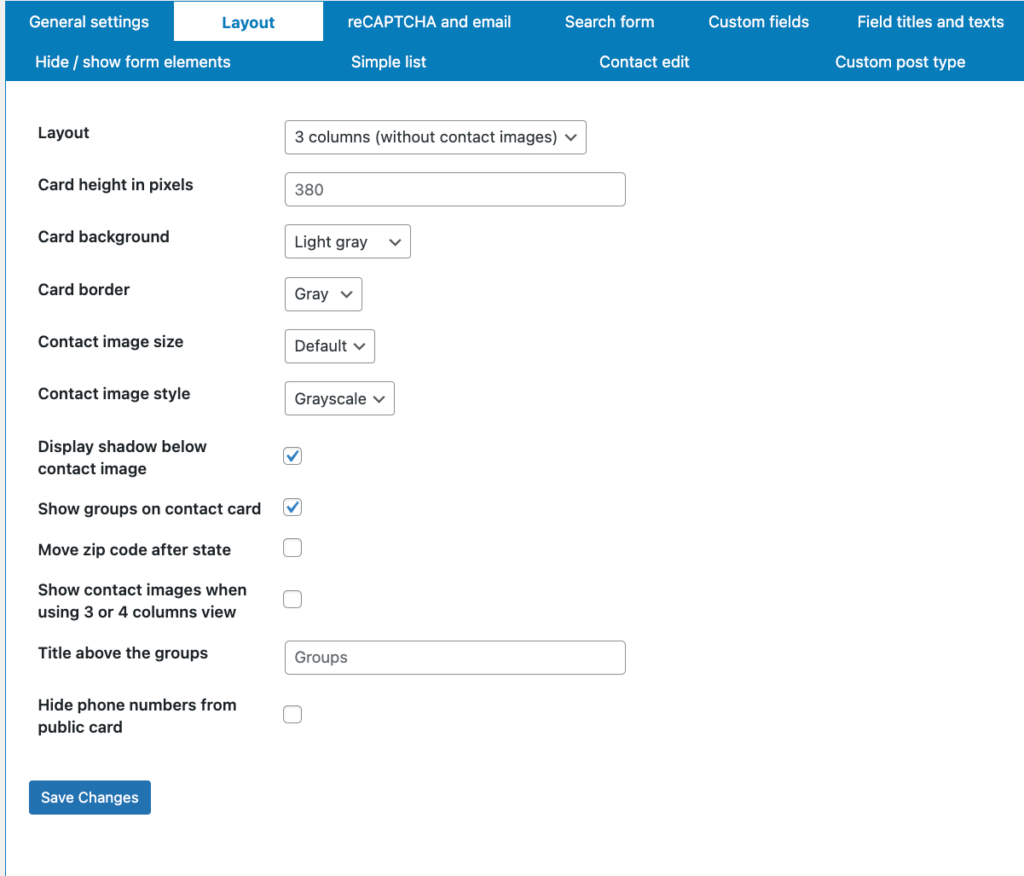The width and height of the screenshot is (1024, 876).
Task: Open the Card border dropdown
Action: coord(323,294)
